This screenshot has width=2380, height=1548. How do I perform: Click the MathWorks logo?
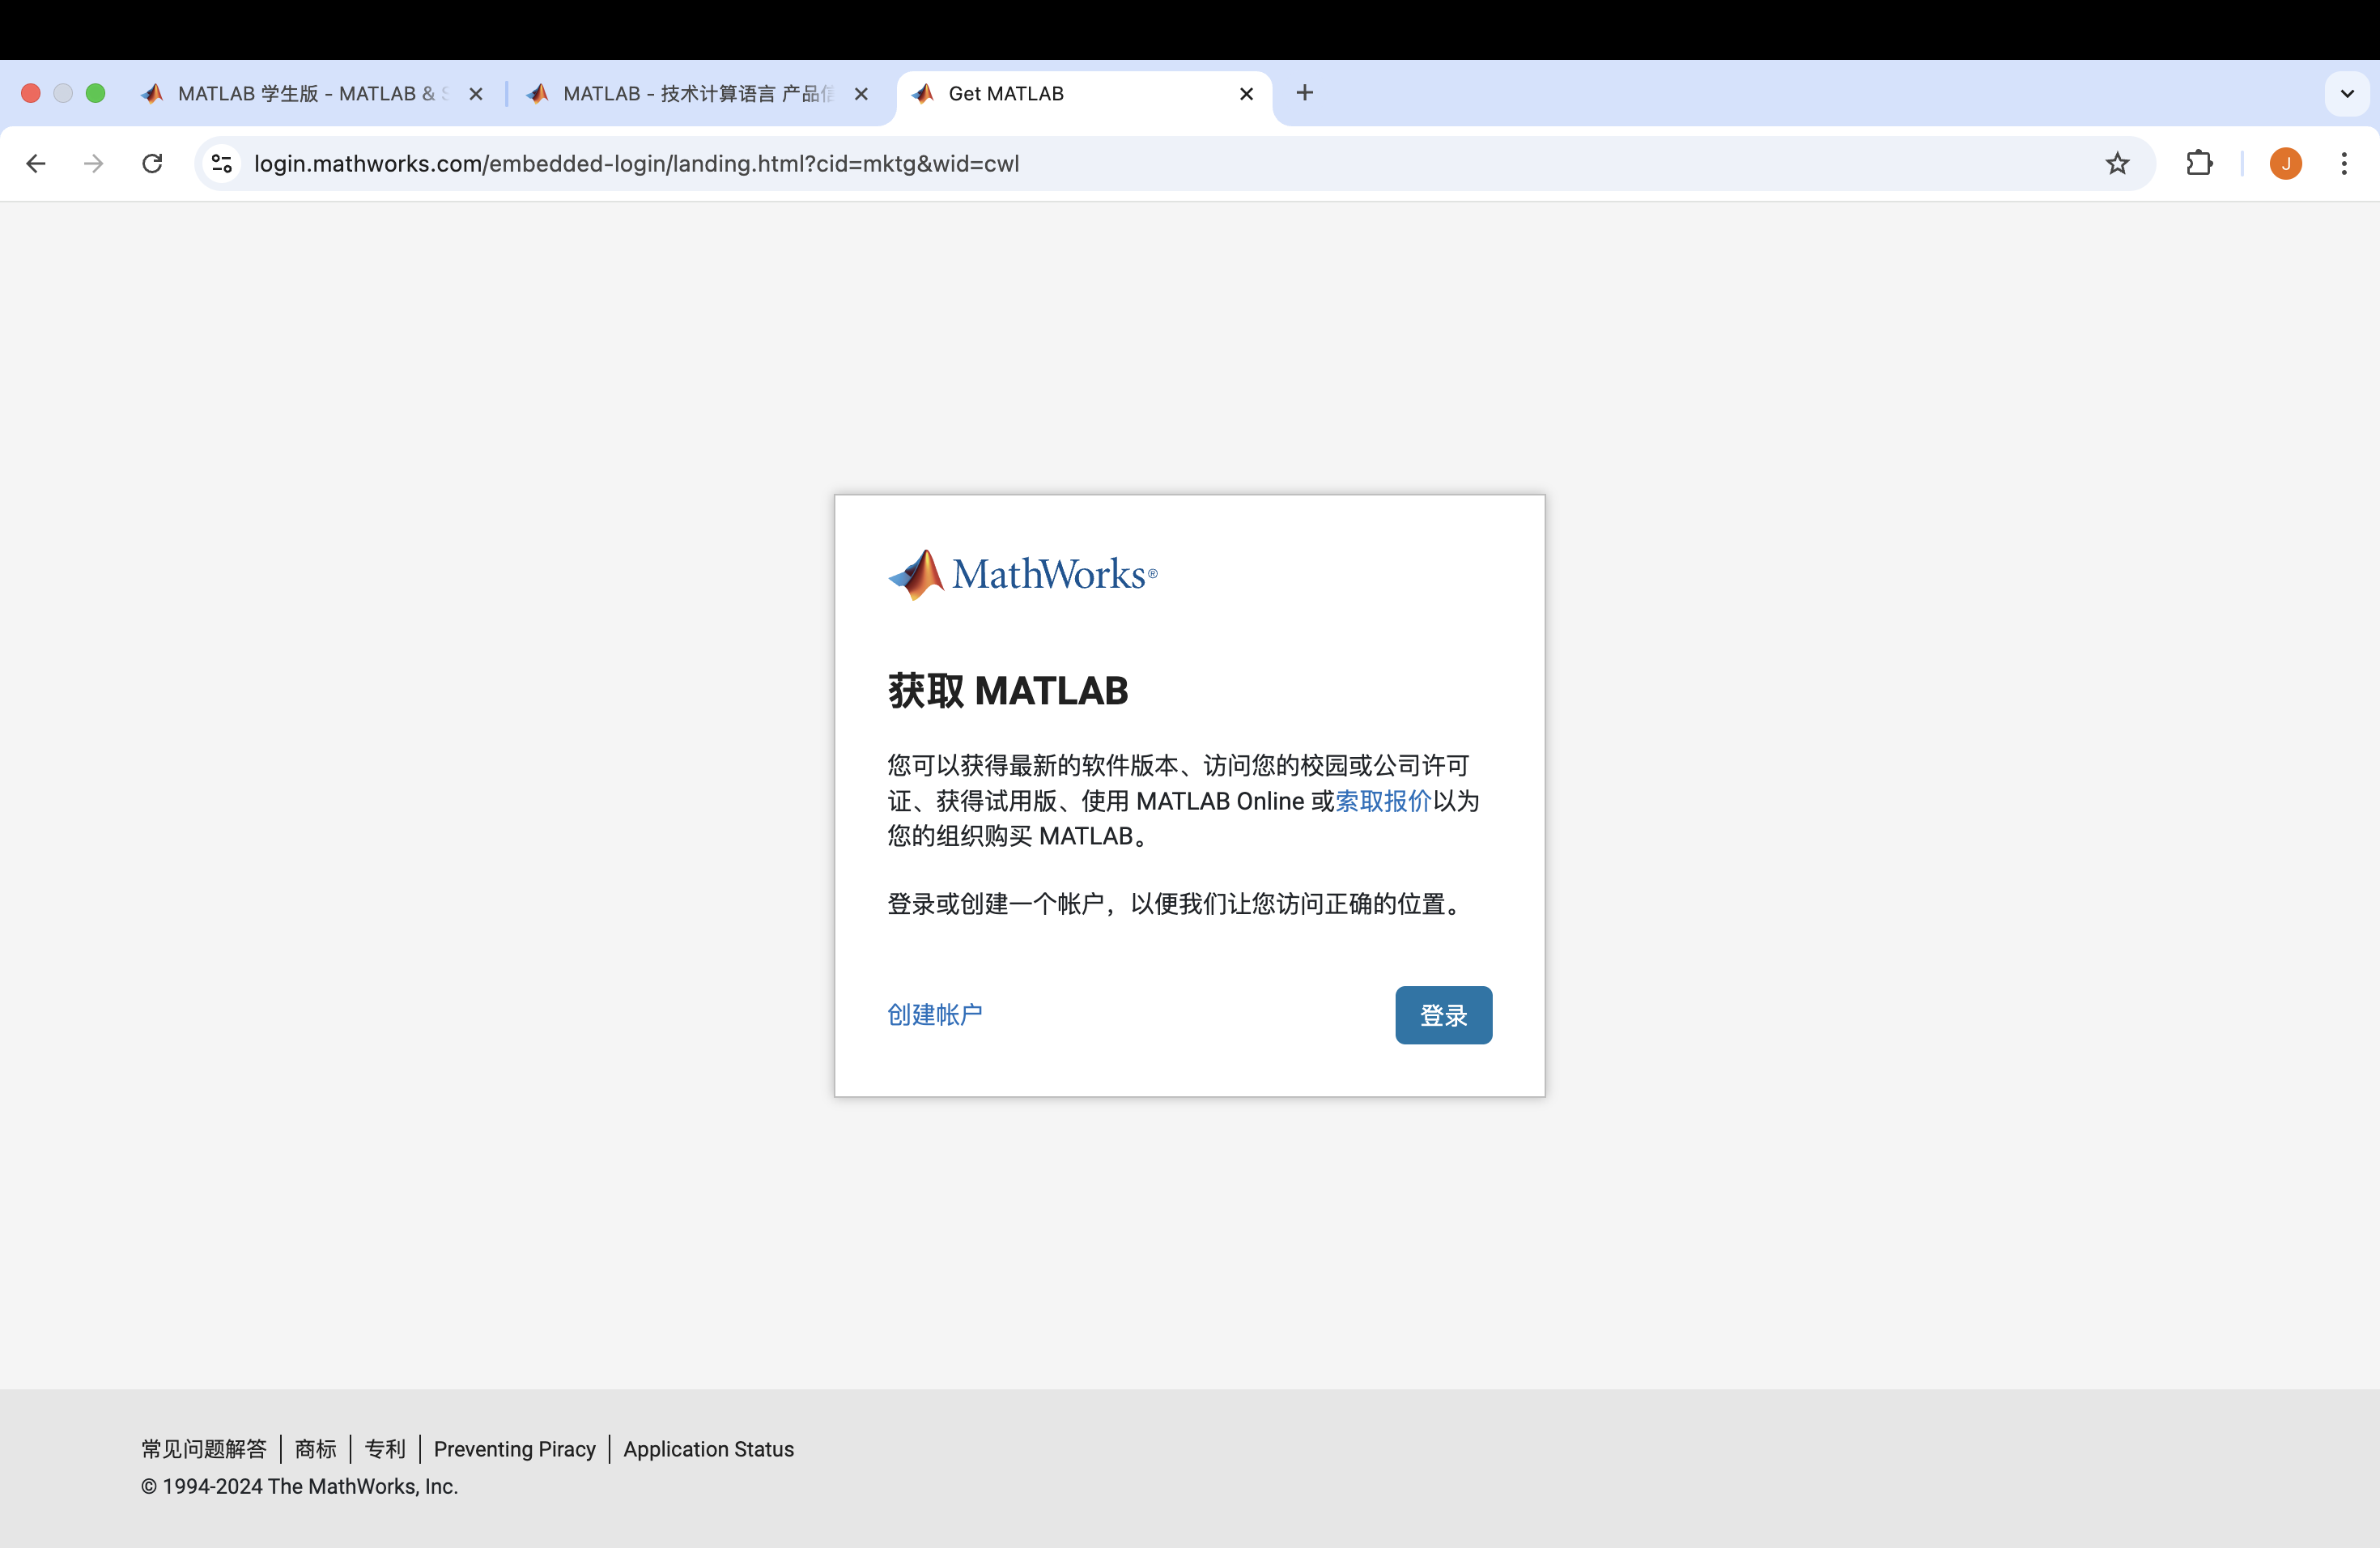click(1022, 574)
